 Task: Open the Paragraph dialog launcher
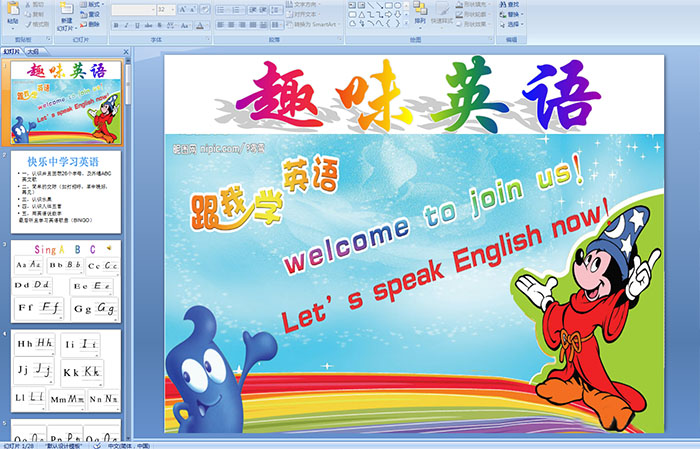[x=340, y=40]
